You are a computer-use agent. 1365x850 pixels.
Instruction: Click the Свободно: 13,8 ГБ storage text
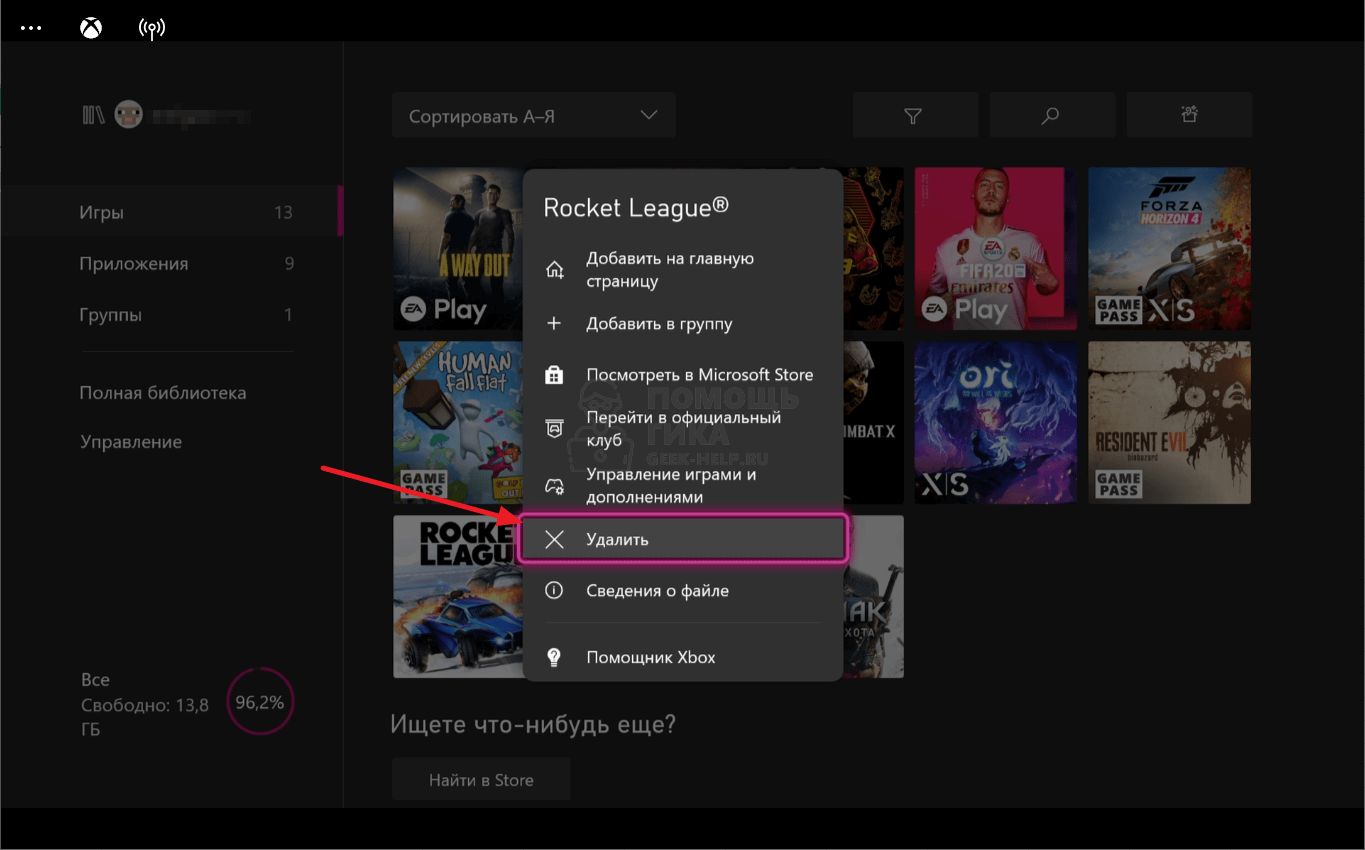click(145, 717)
